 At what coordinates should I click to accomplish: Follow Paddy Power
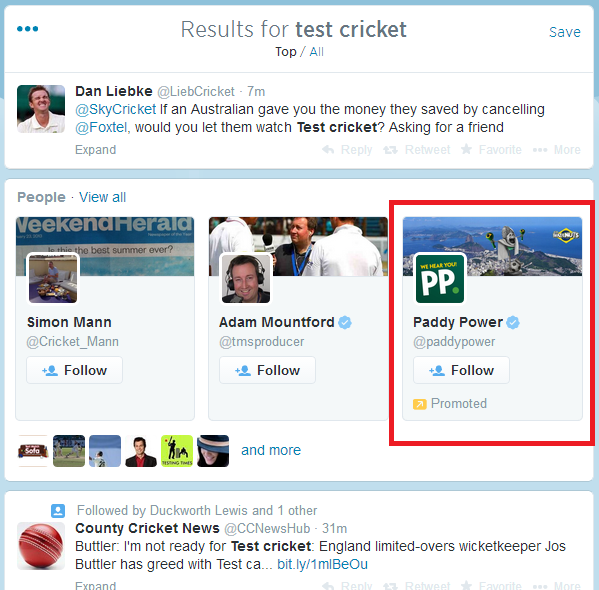(x=461, y=370)
